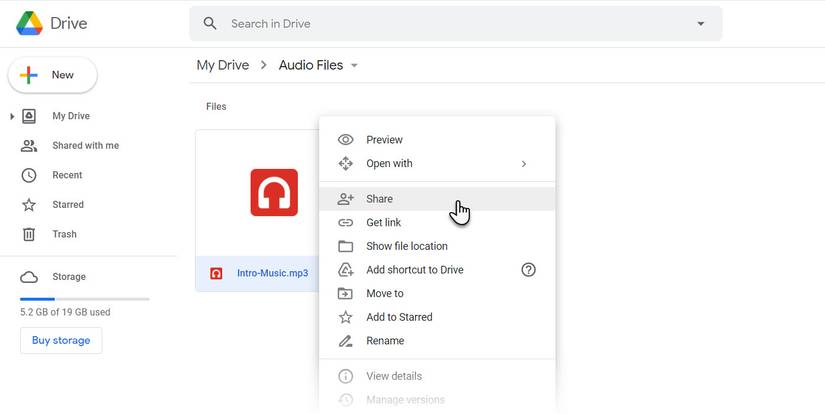Click the Files section label
Screen dimensions: 825x414
[216, 106]
